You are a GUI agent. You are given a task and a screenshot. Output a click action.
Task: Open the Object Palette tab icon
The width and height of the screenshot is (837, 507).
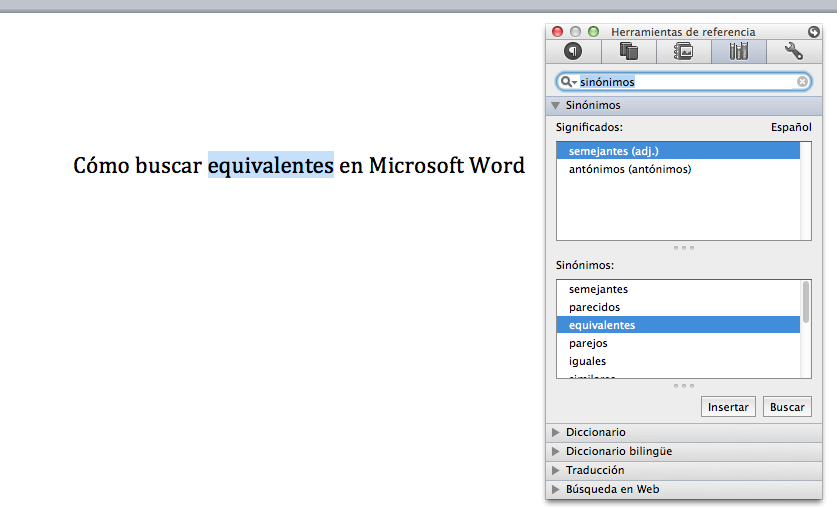tap(684, 52)
